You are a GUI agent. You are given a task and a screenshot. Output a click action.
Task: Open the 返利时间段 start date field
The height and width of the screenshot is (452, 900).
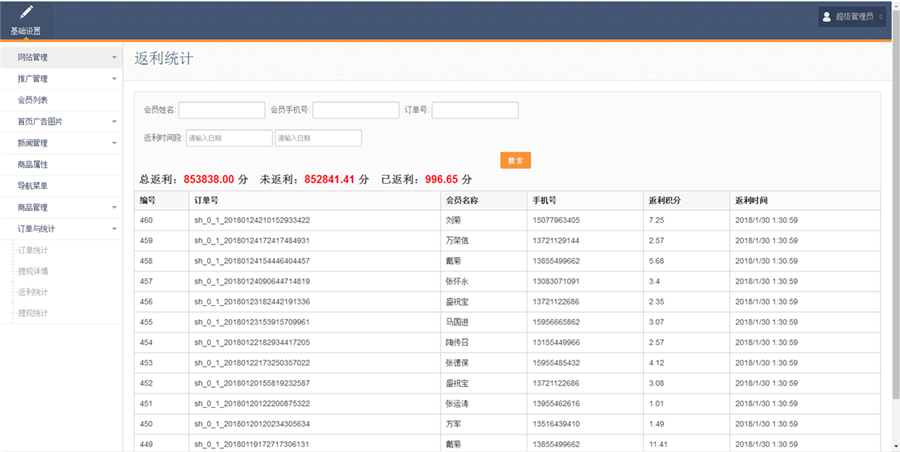coord(229,138)
